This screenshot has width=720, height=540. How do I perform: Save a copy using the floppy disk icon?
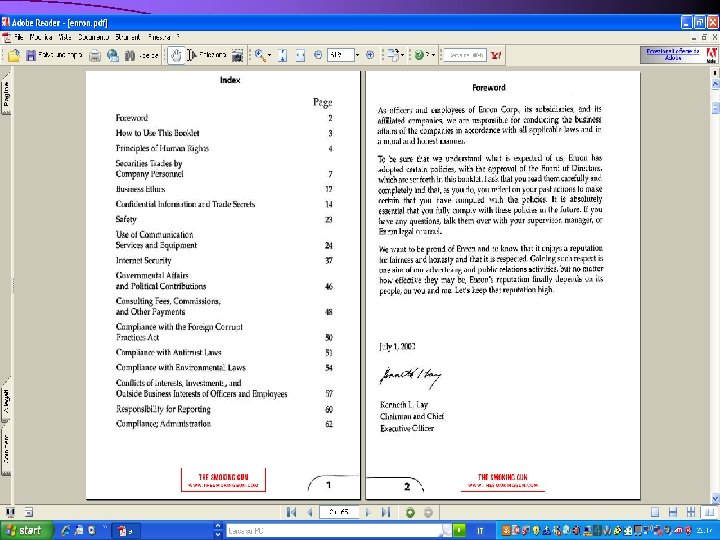tap(31, 56)
